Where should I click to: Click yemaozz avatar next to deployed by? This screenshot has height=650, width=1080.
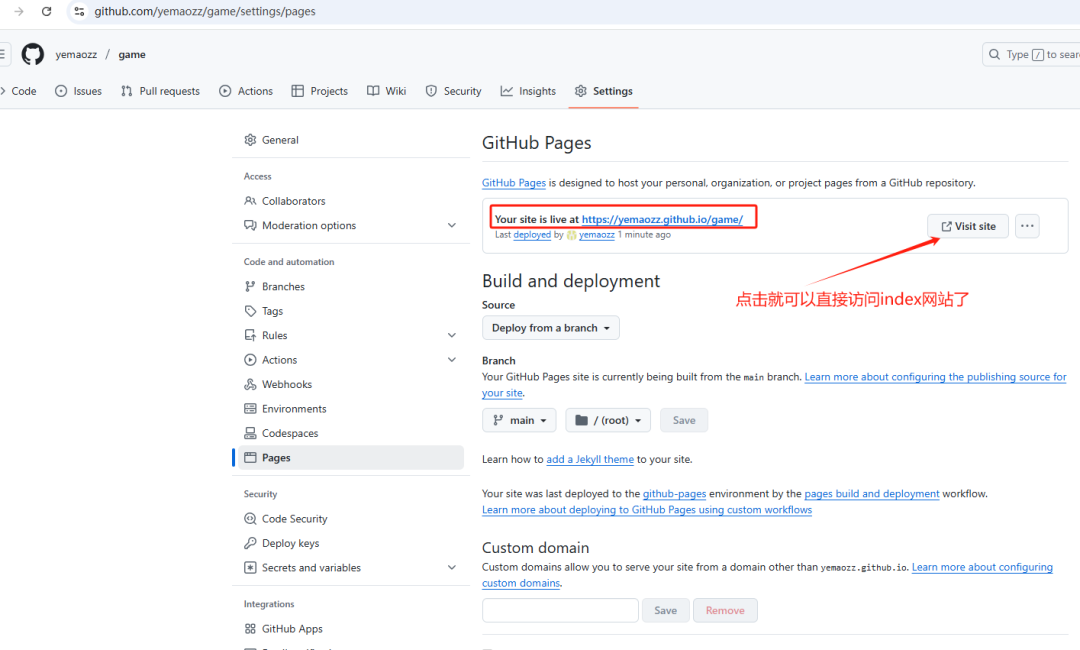pyautogui.click(x=572, y=235)
